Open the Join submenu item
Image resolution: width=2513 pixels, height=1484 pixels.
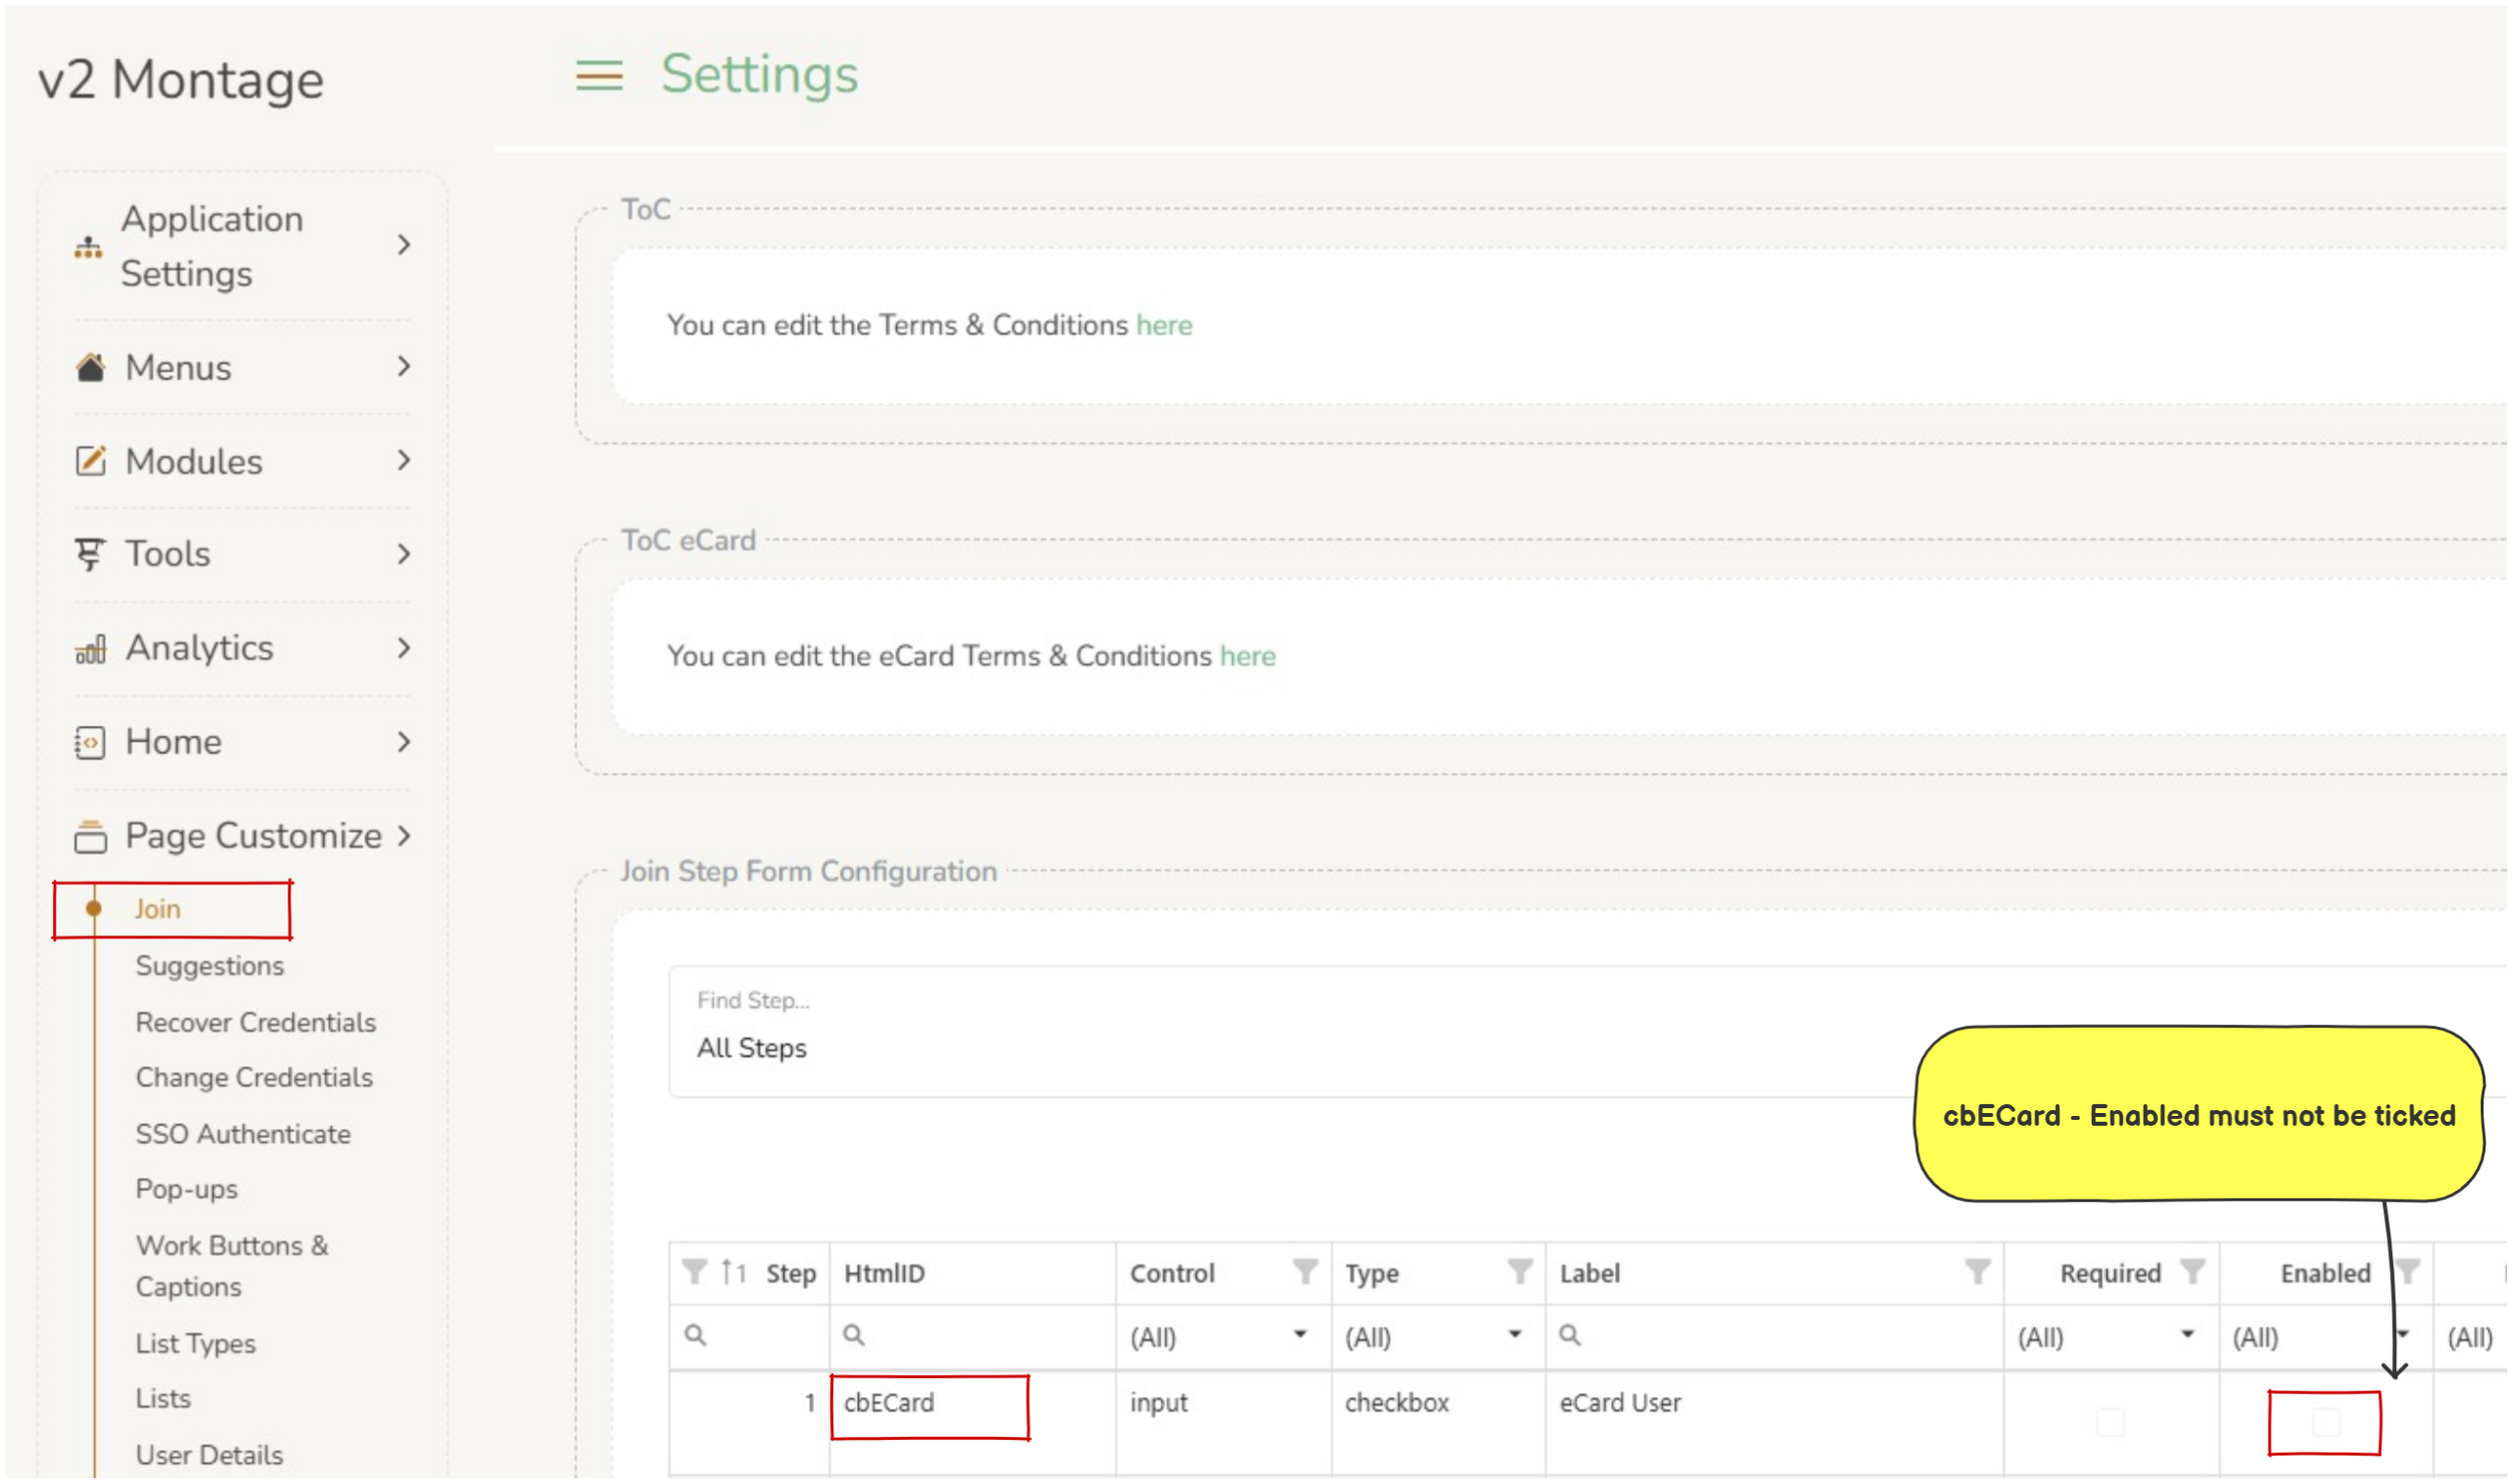coord(158,909)
